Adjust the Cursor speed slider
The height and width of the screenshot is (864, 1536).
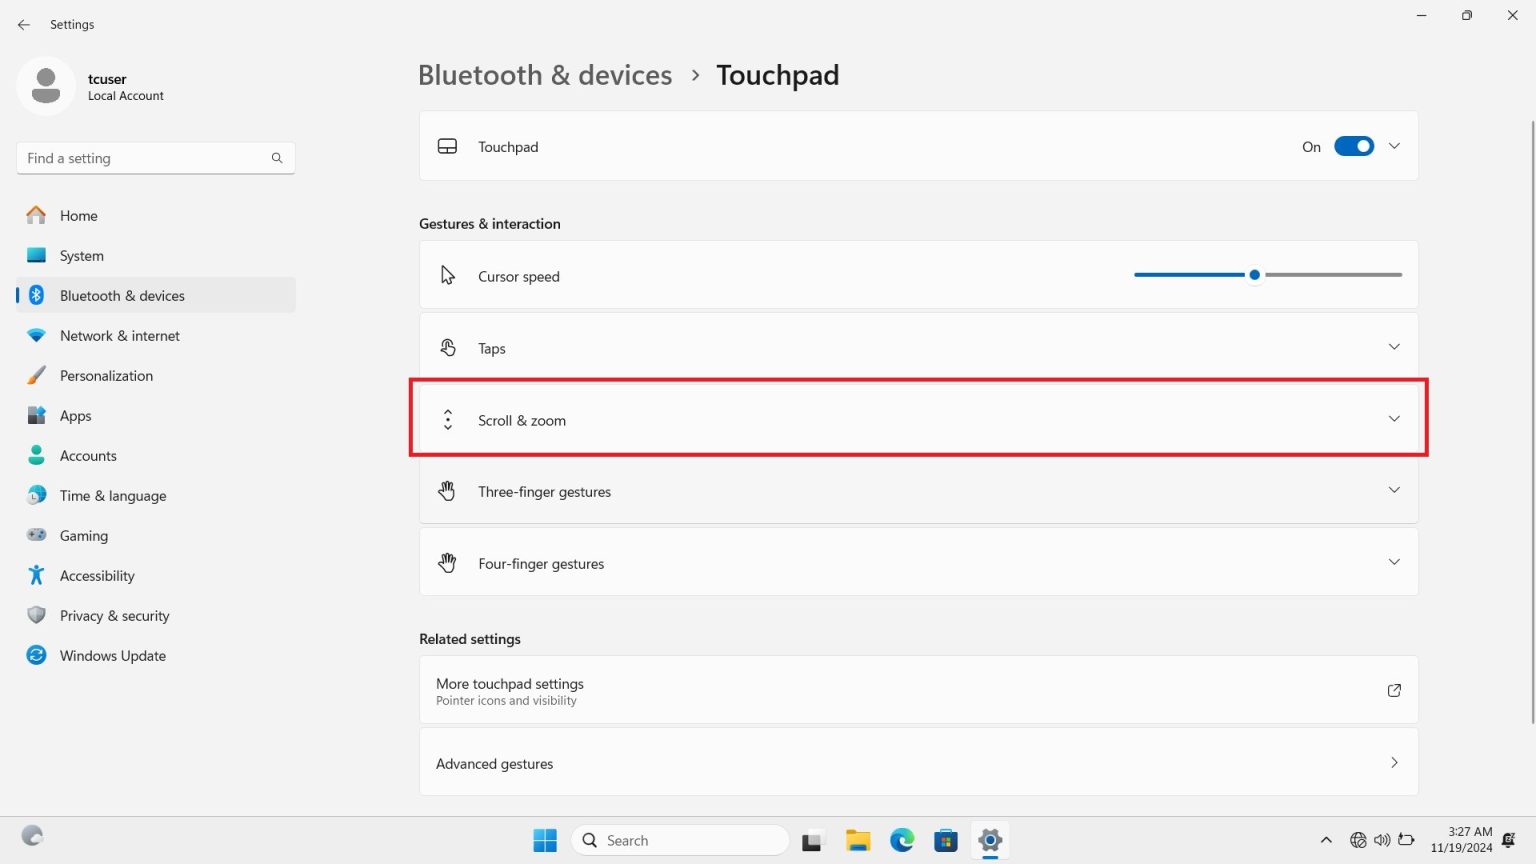(x=1255, y=274)
